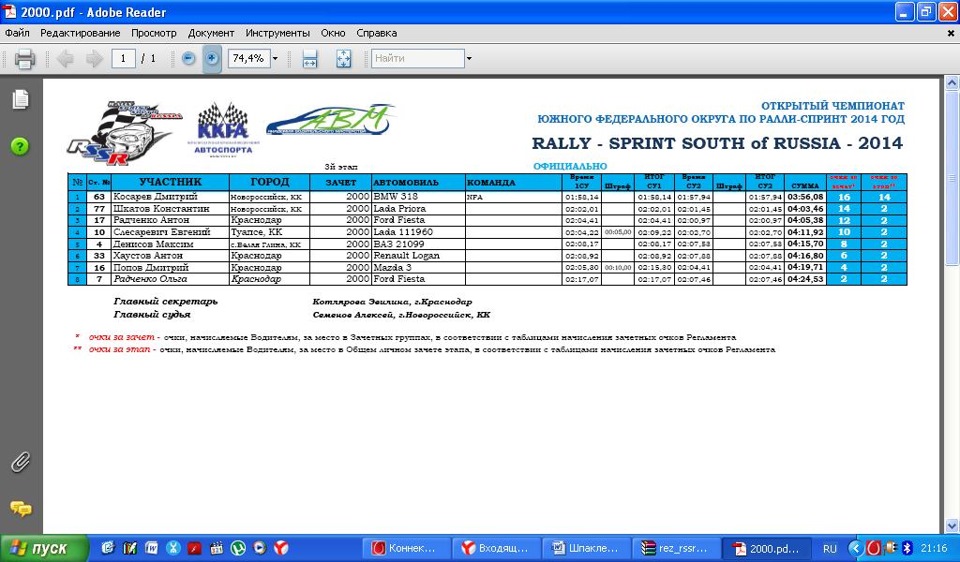This screenshot has height=562, width=960.
Task: Click the zoom in plus button
Action: tap(212, 58)
